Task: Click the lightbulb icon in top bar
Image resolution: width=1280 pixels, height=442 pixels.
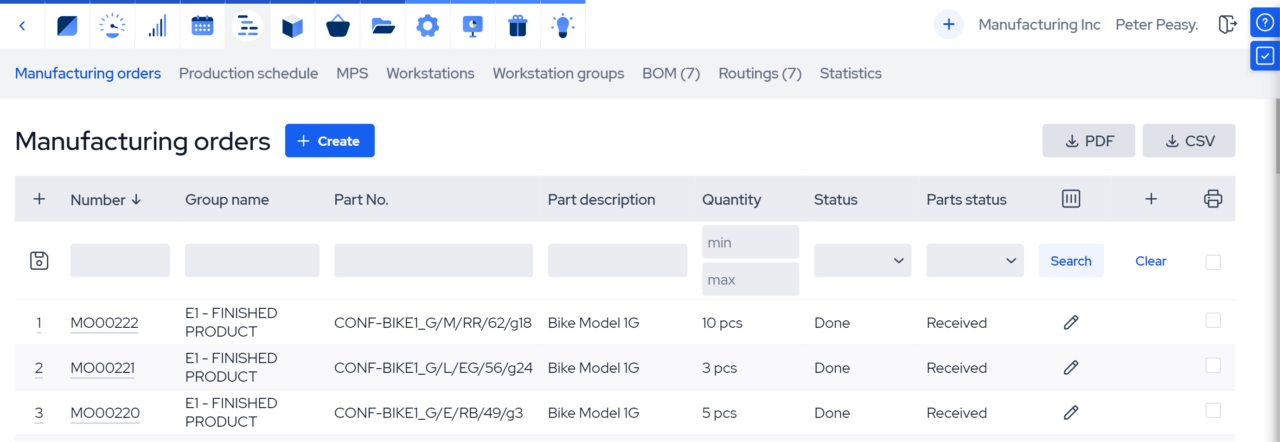Action: [563, 26]
